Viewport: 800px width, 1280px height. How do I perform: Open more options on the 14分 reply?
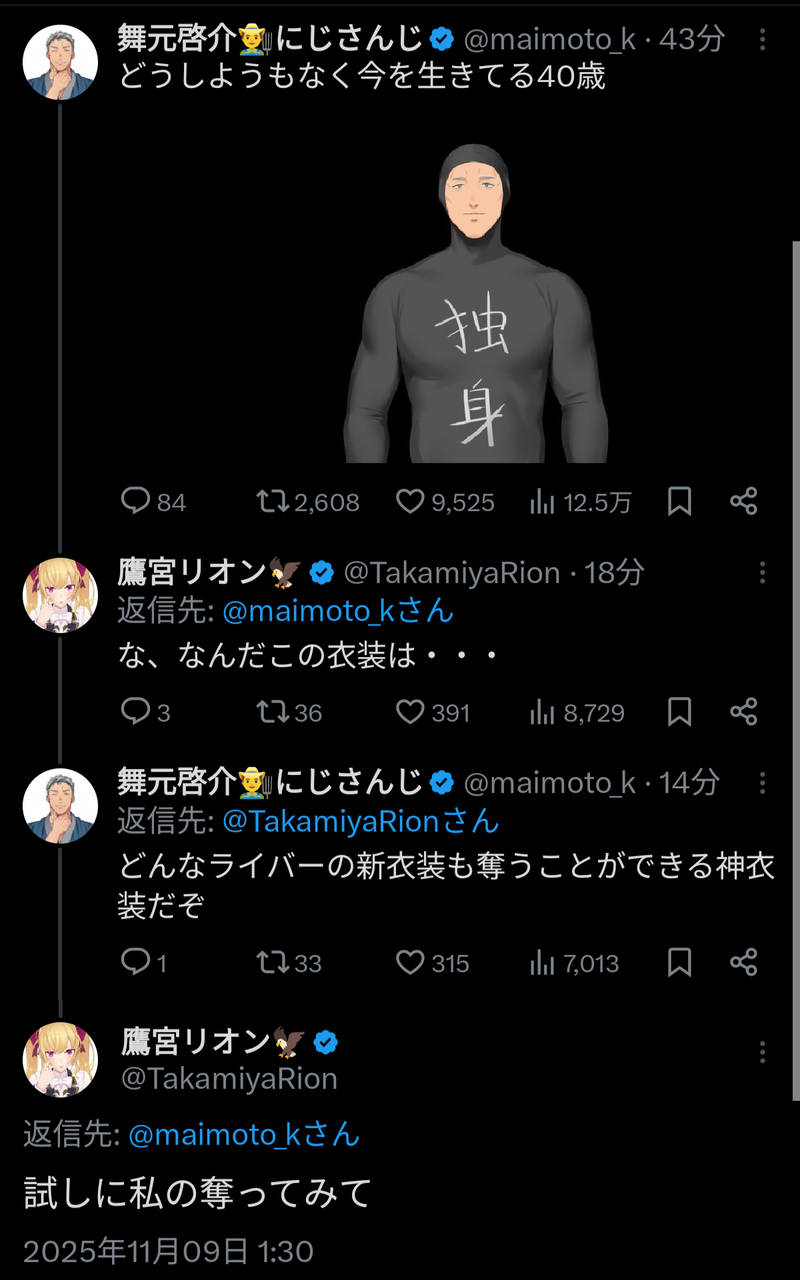click(763, 783)
